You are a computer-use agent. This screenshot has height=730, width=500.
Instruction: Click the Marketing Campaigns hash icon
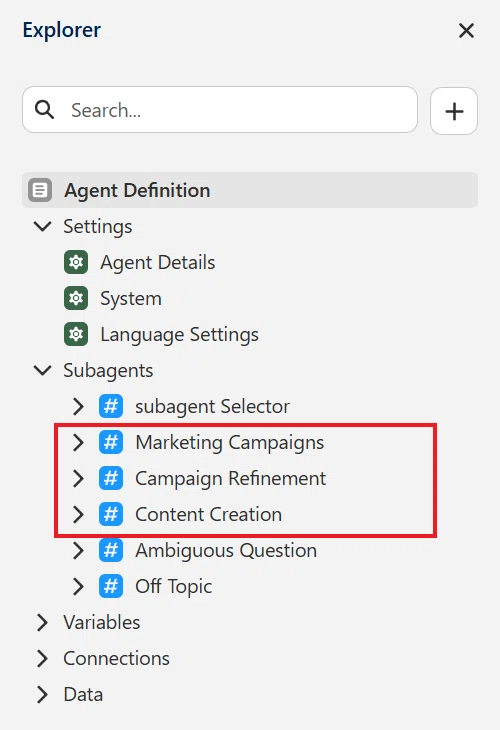(x=111, y=442)
